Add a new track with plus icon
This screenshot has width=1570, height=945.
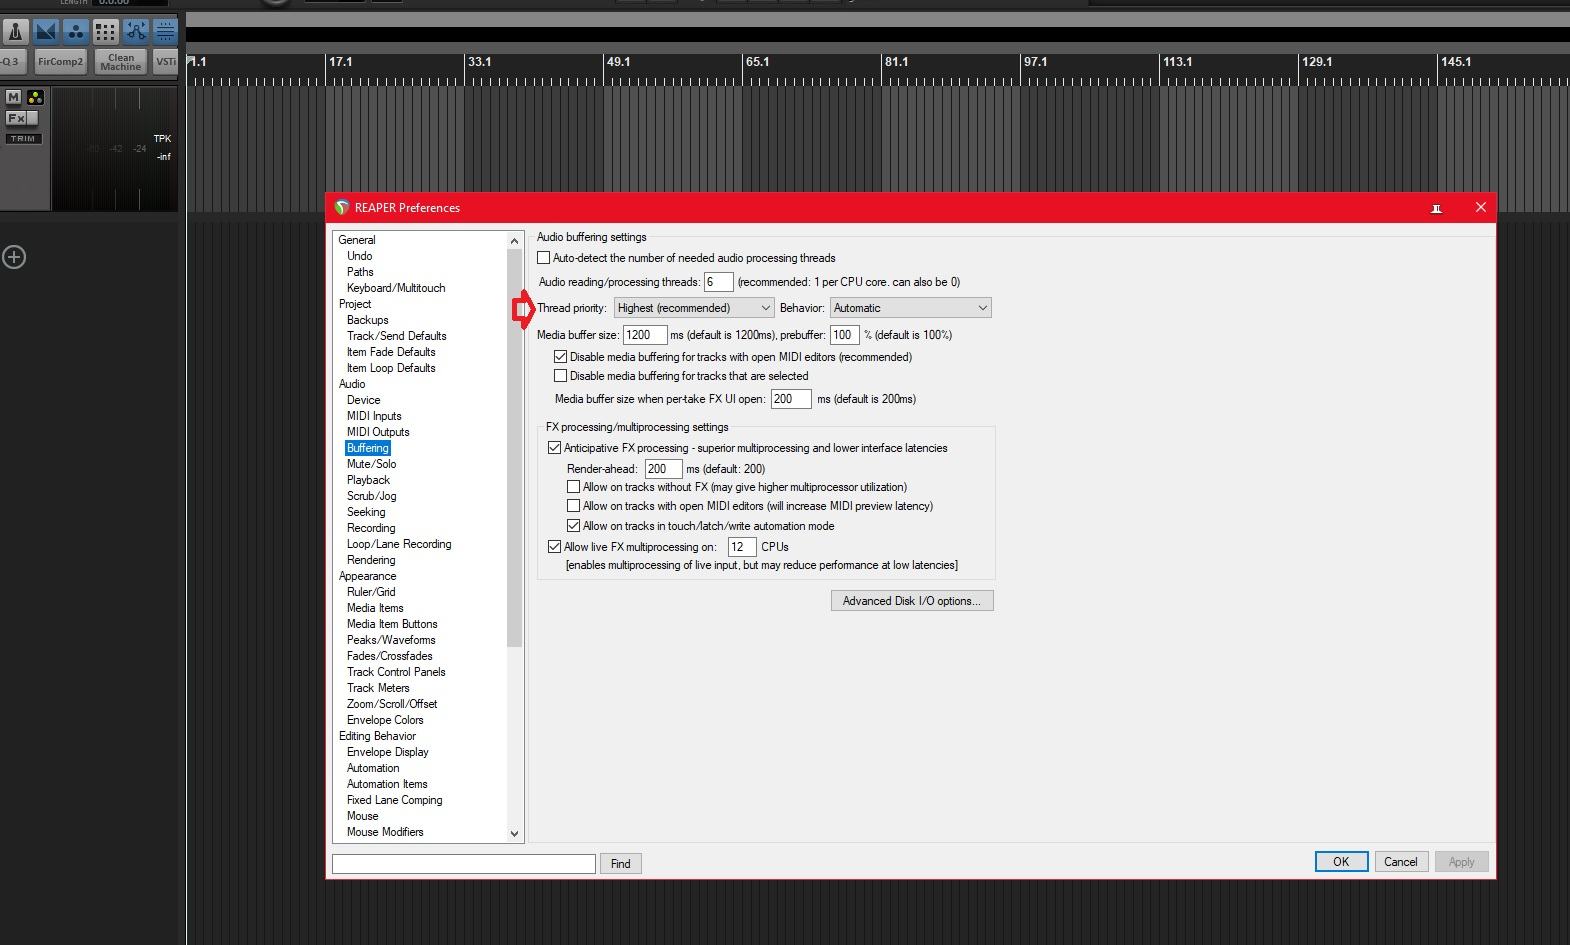(14, 257)
